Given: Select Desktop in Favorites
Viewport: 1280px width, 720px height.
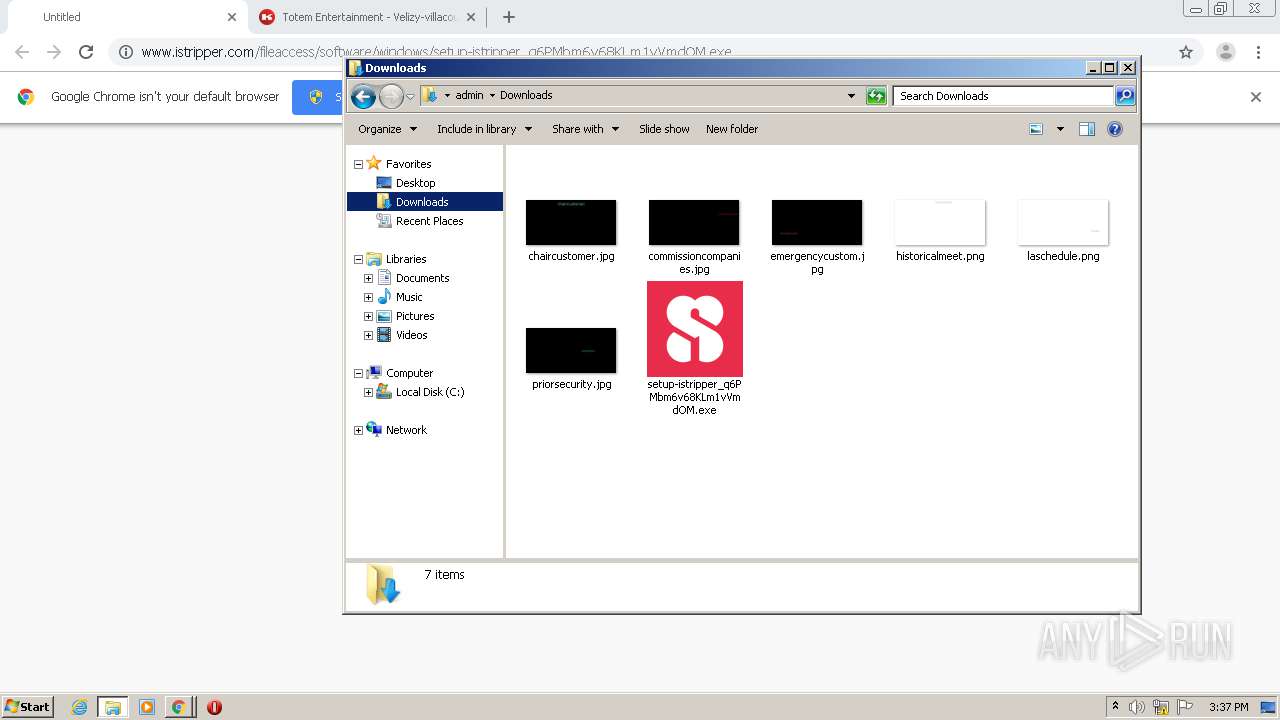Looking at the screenshot, I should [415, 183].
